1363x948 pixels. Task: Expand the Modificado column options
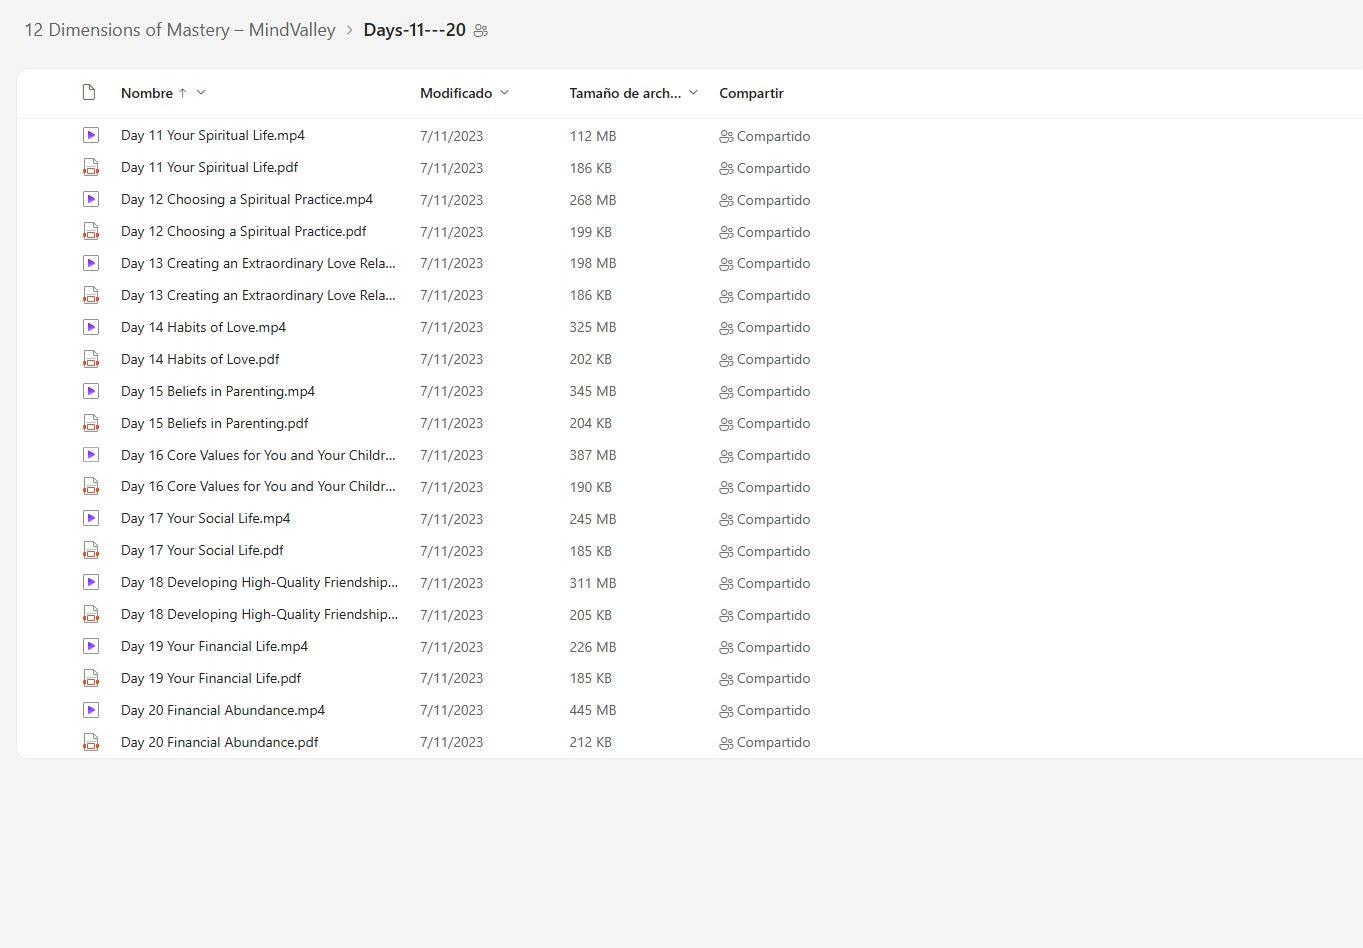[504, 93]
